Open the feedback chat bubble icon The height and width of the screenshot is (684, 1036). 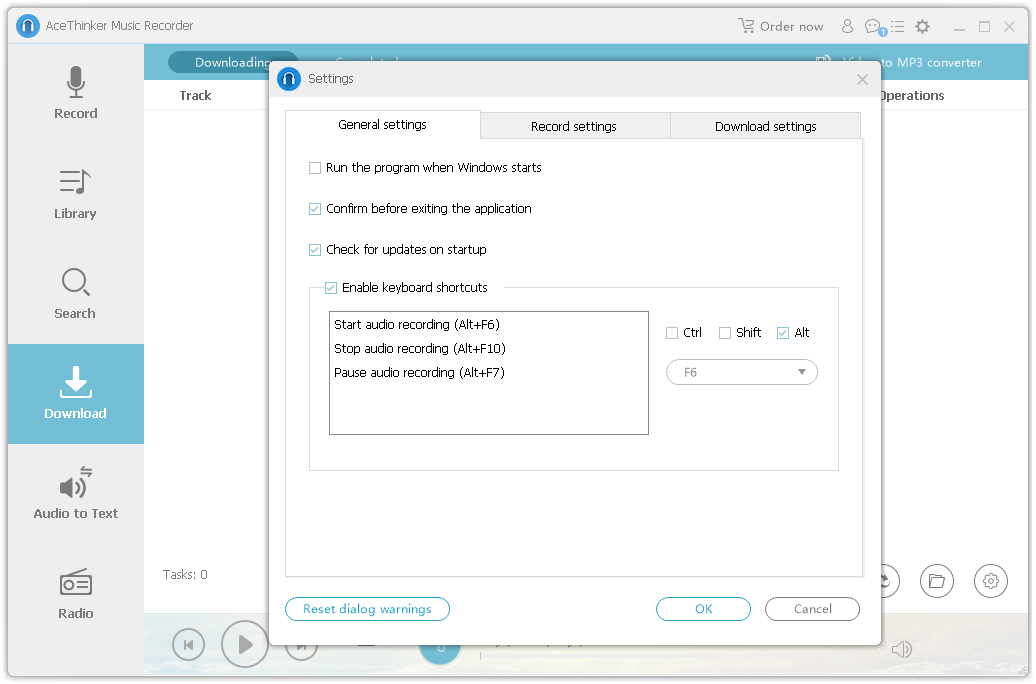coord(874,26)
